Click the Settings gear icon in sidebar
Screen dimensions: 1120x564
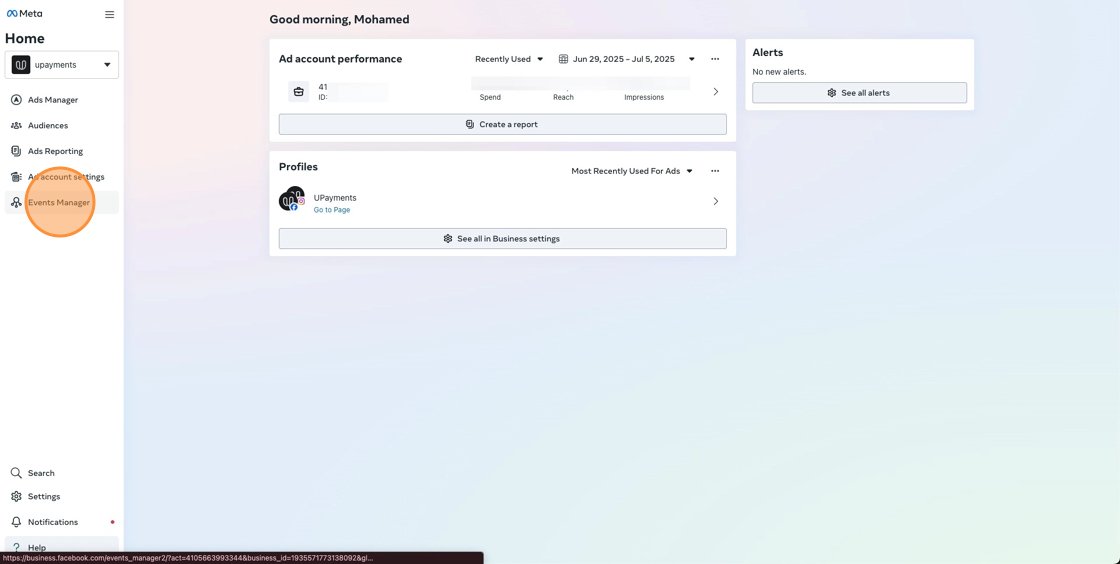coord(16,497)
